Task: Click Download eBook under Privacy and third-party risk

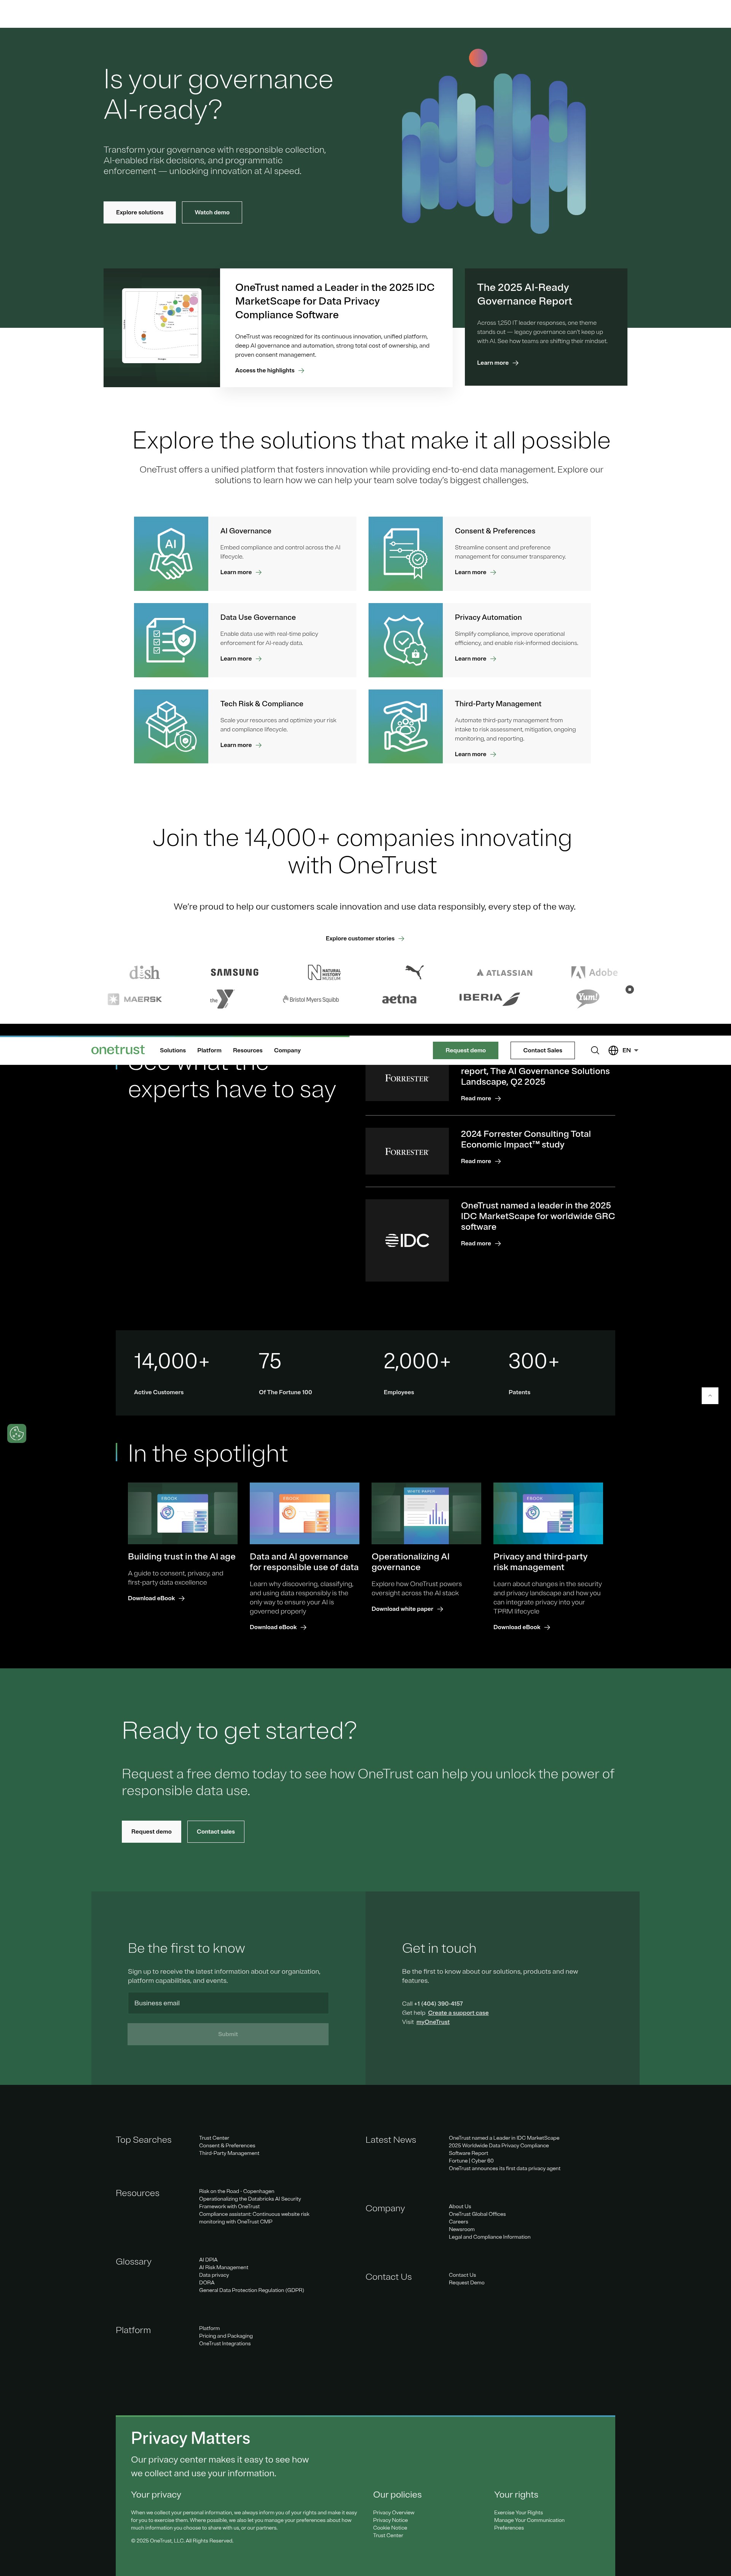Action: [522, 1627]
